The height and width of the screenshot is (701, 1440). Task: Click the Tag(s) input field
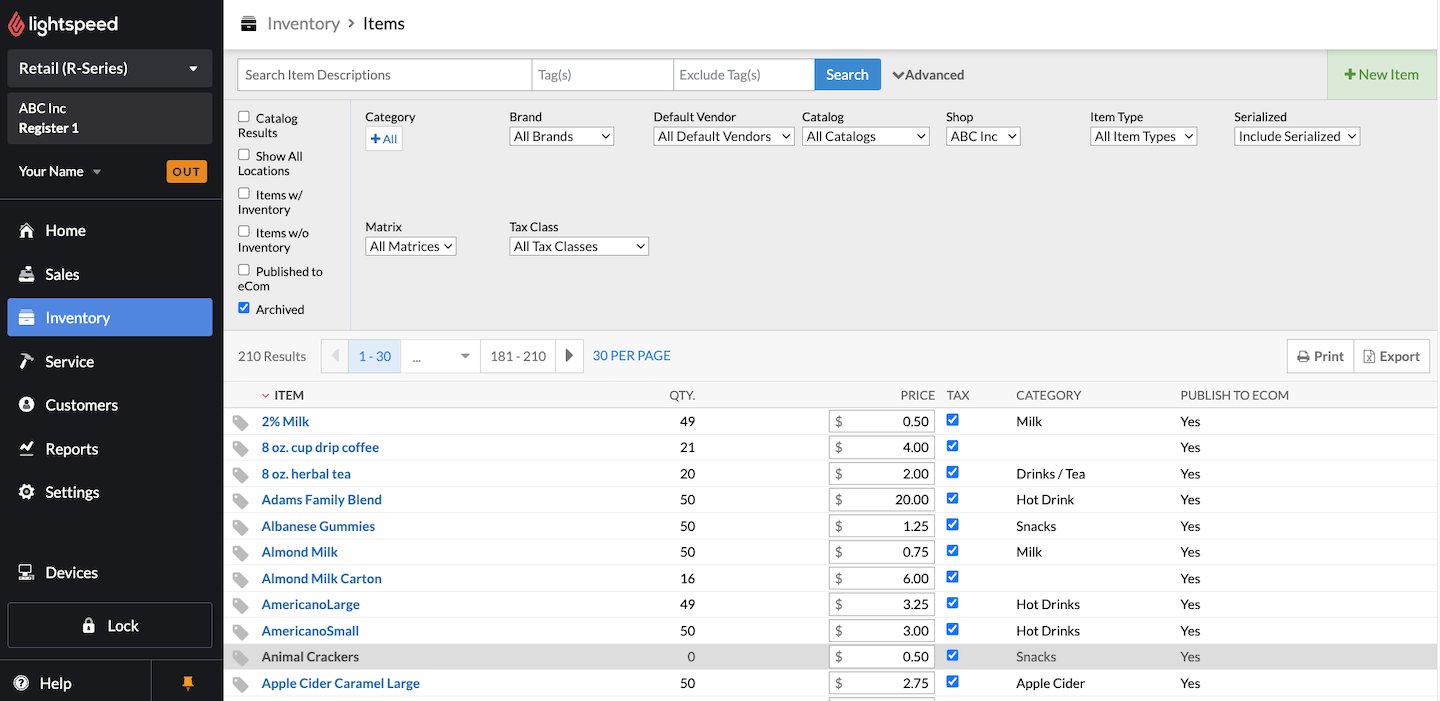tap(602, 75)
